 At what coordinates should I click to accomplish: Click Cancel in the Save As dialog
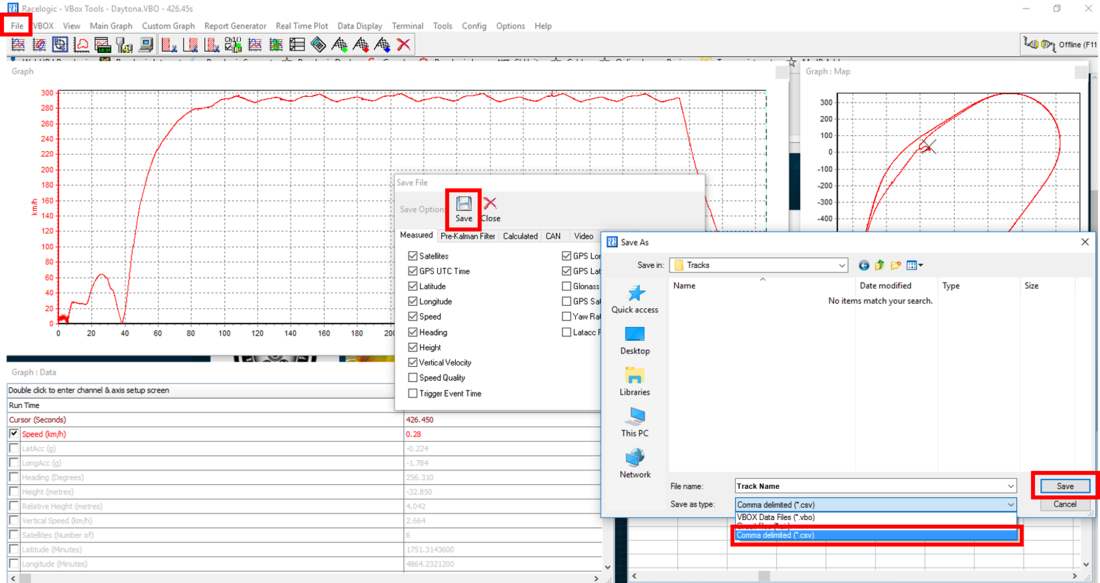click(1065, 504)
